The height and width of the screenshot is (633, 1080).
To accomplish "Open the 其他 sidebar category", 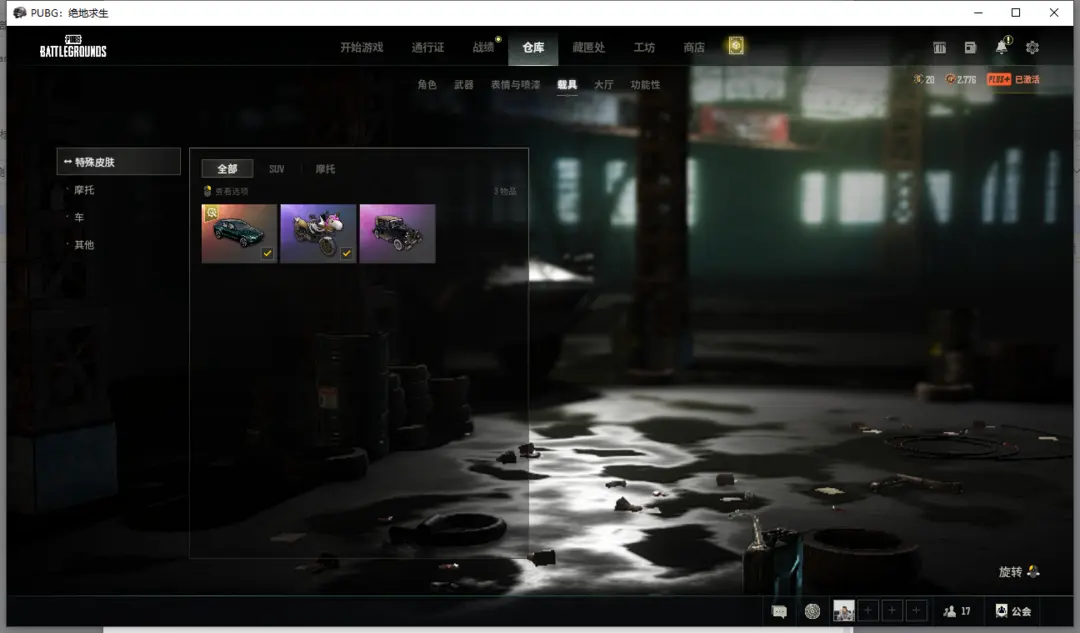I will point(84,245).
